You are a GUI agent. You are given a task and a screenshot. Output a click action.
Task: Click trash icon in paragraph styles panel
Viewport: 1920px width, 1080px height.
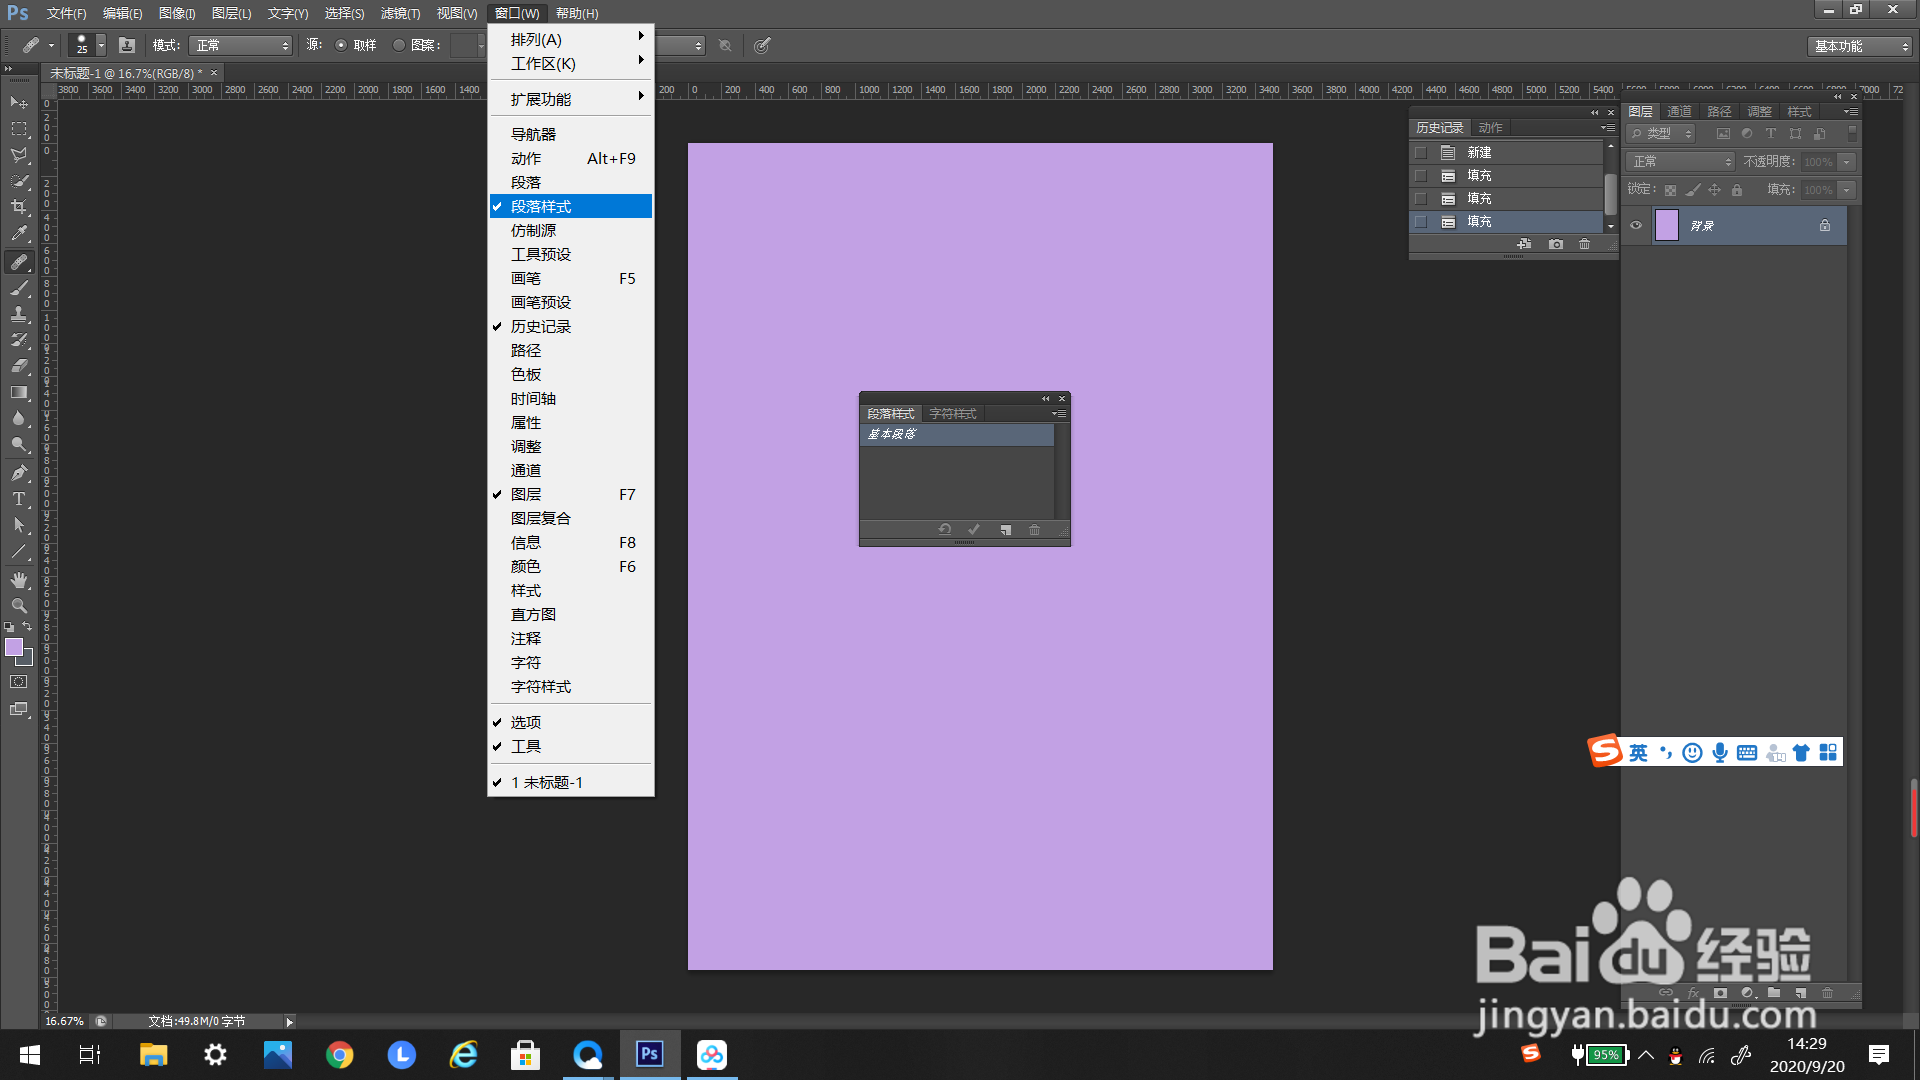[1035, 530]
